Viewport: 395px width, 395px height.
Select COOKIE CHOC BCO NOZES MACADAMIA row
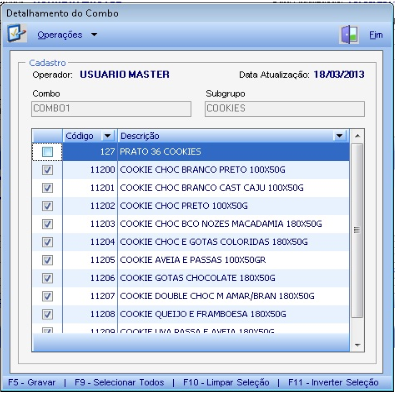[191, 224]
